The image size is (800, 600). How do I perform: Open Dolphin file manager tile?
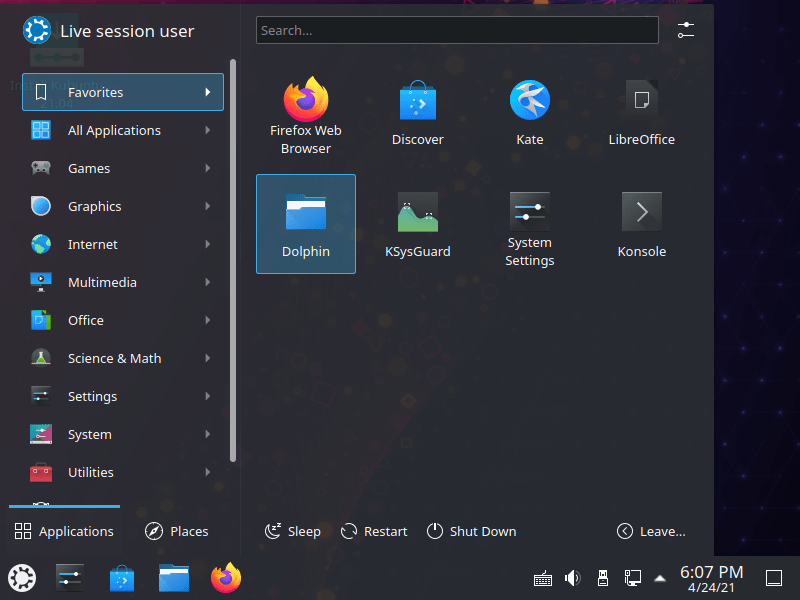pos(306,224)
